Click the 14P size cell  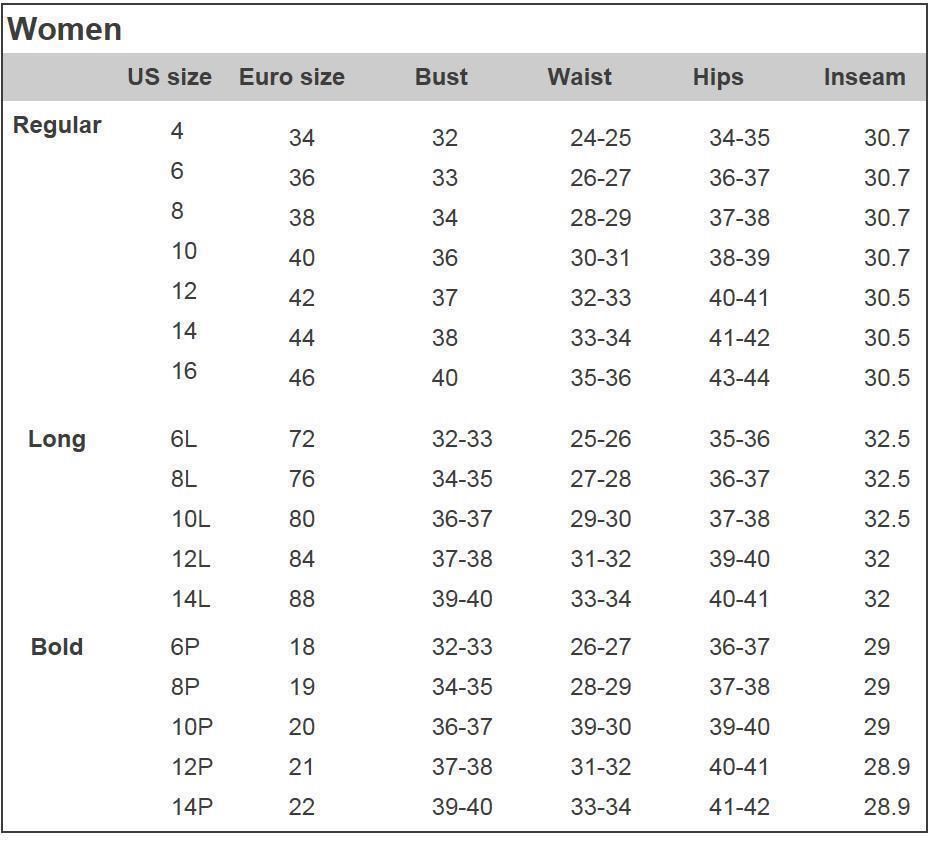192,807
